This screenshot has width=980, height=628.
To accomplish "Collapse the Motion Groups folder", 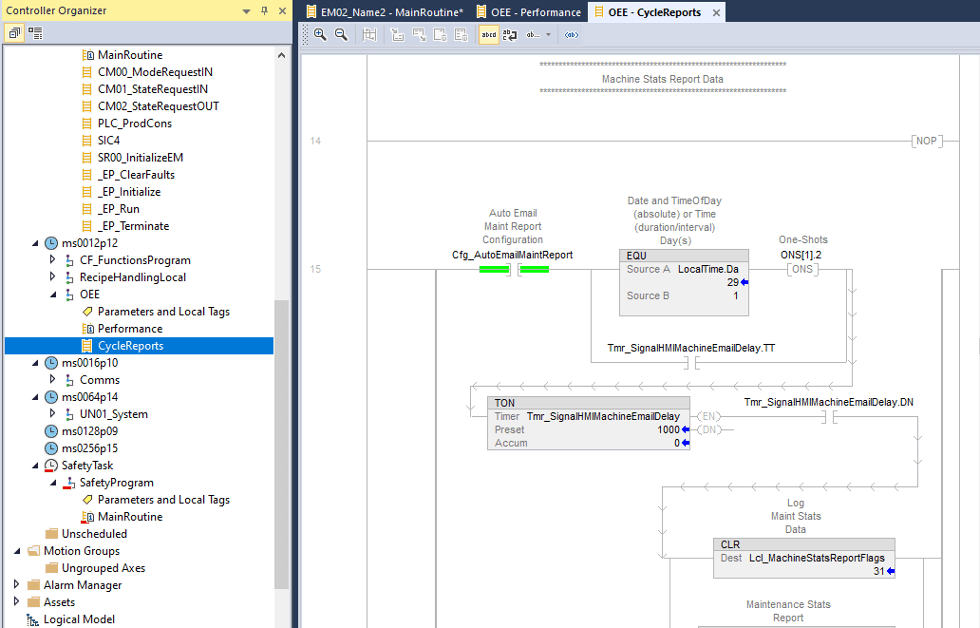I will click(x=17, y=551).
